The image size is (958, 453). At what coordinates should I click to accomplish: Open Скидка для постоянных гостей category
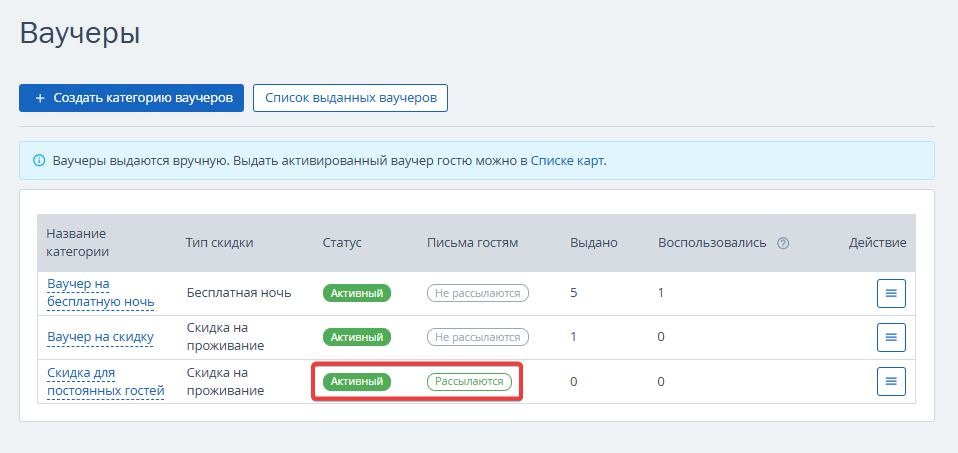click(106, 381)
